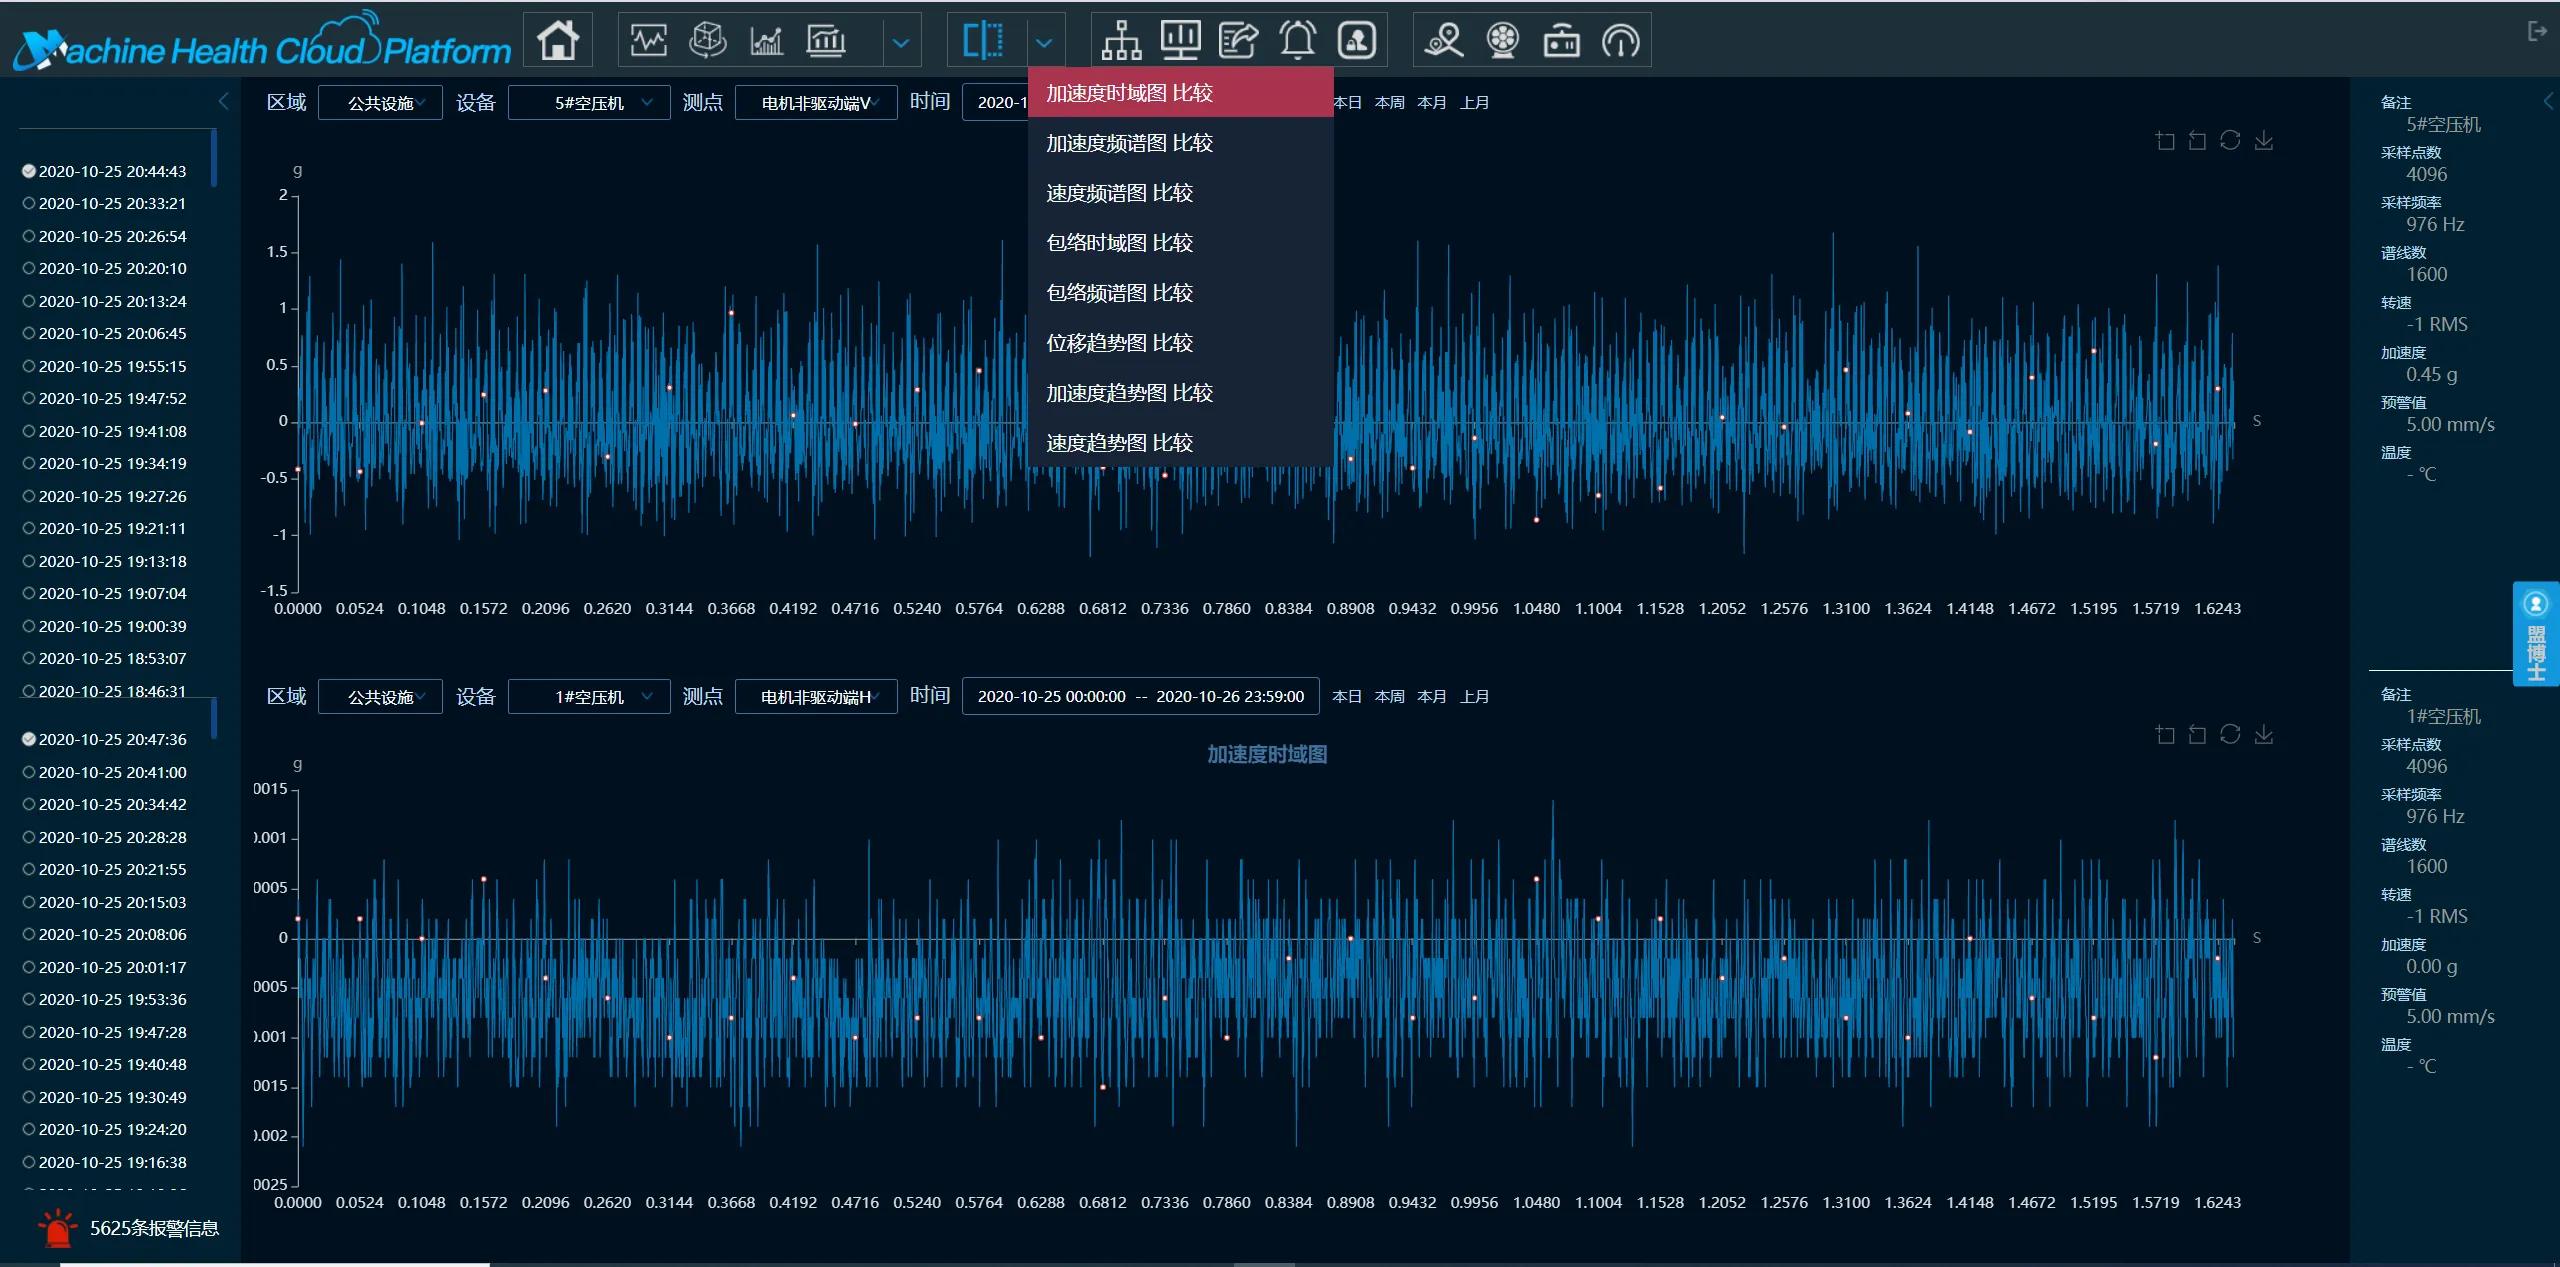Screen dimensions: 2560x1267
Task: Open the waveform monitor icon
Action: (x=649, y=41)
